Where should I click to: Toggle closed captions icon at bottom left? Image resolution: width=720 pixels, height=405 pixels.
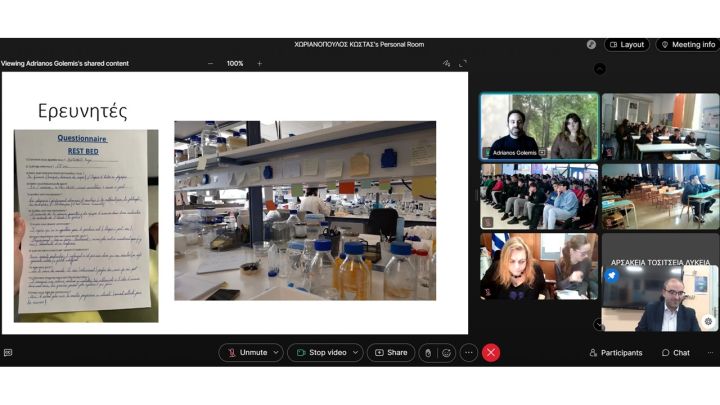coord(8,352)
